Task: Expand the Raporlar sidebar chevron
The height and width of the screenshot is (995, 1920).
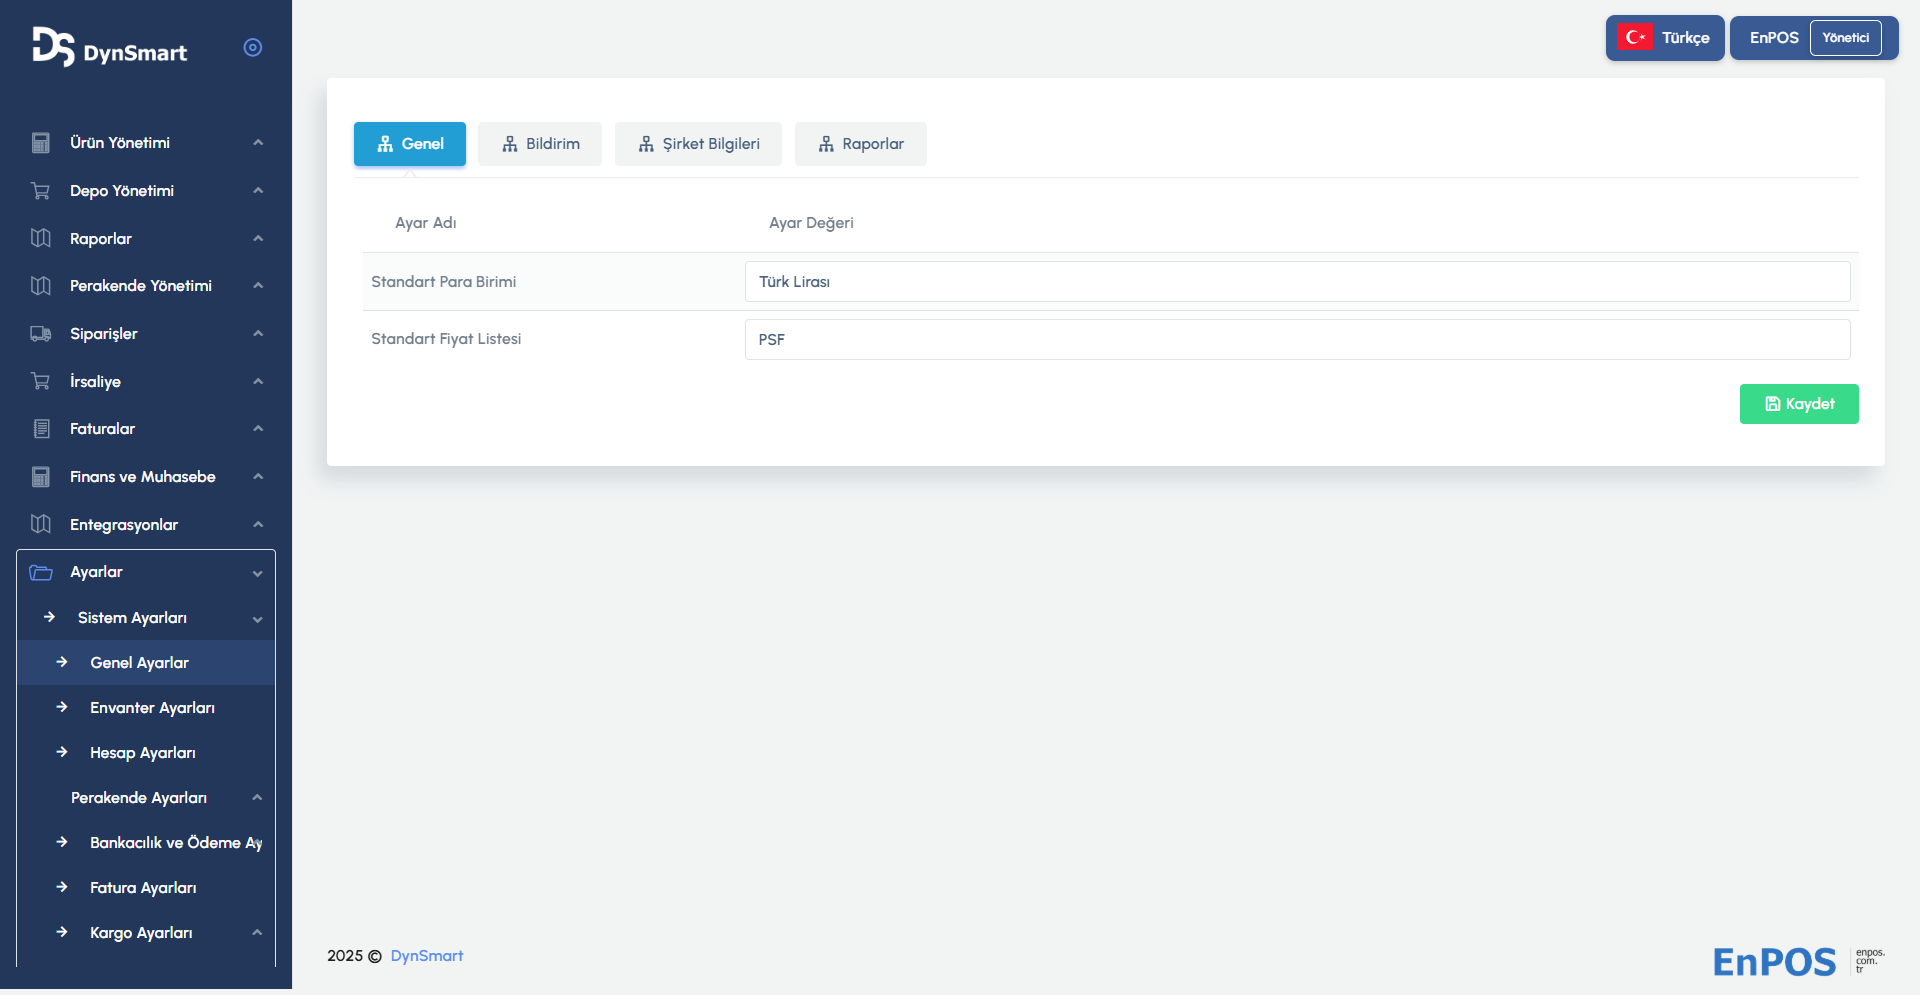Action: 258,239
